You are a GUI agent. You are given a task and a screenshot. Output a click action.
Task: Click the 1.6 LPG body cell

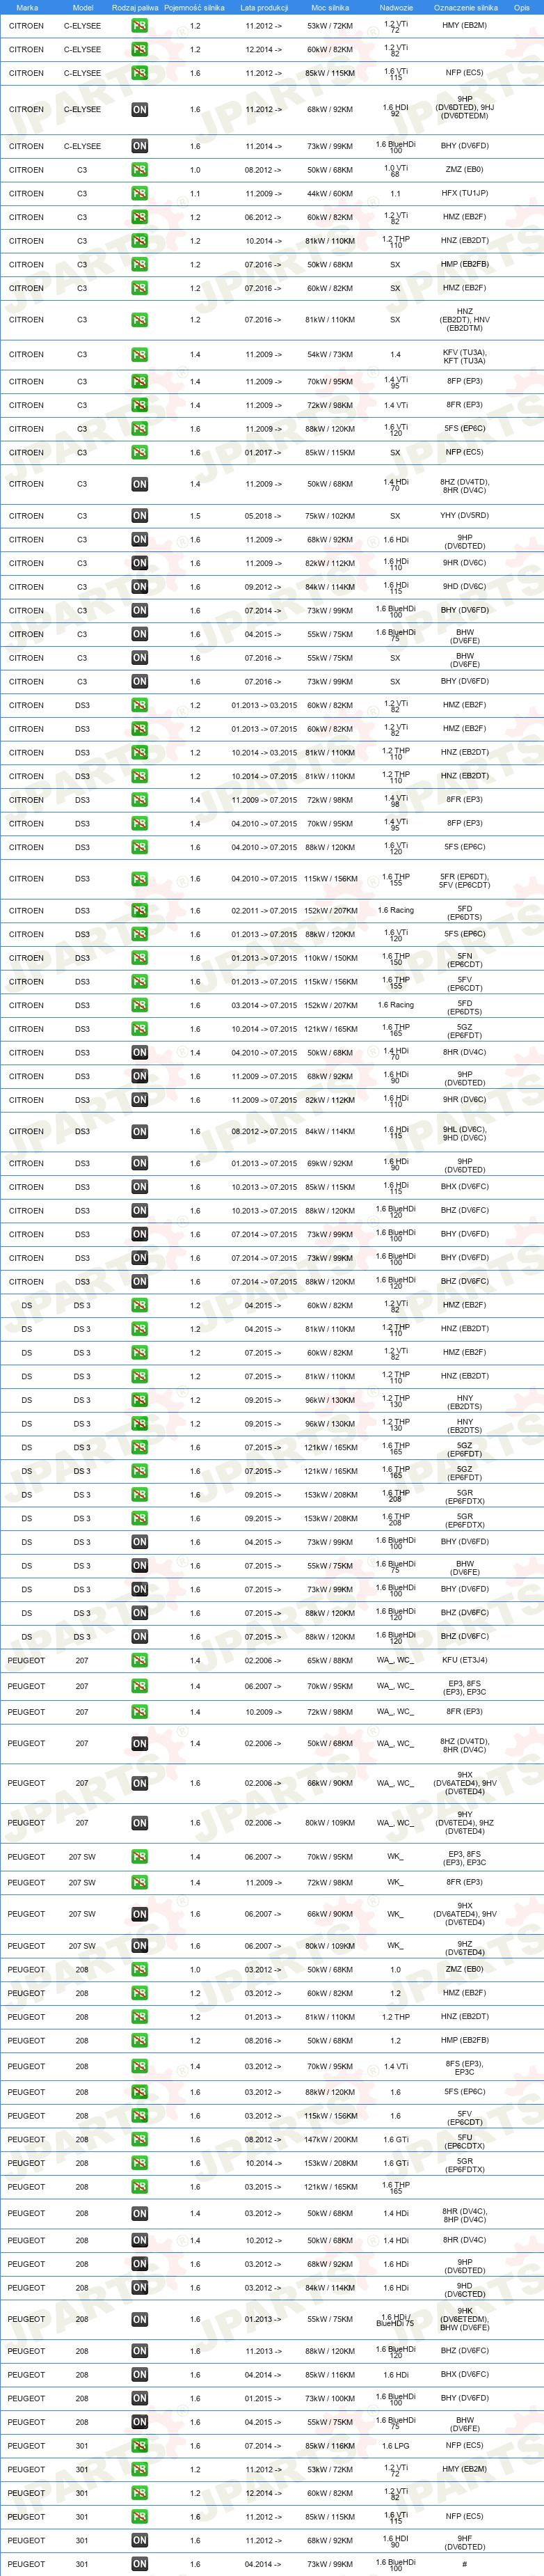(396, 2445)
